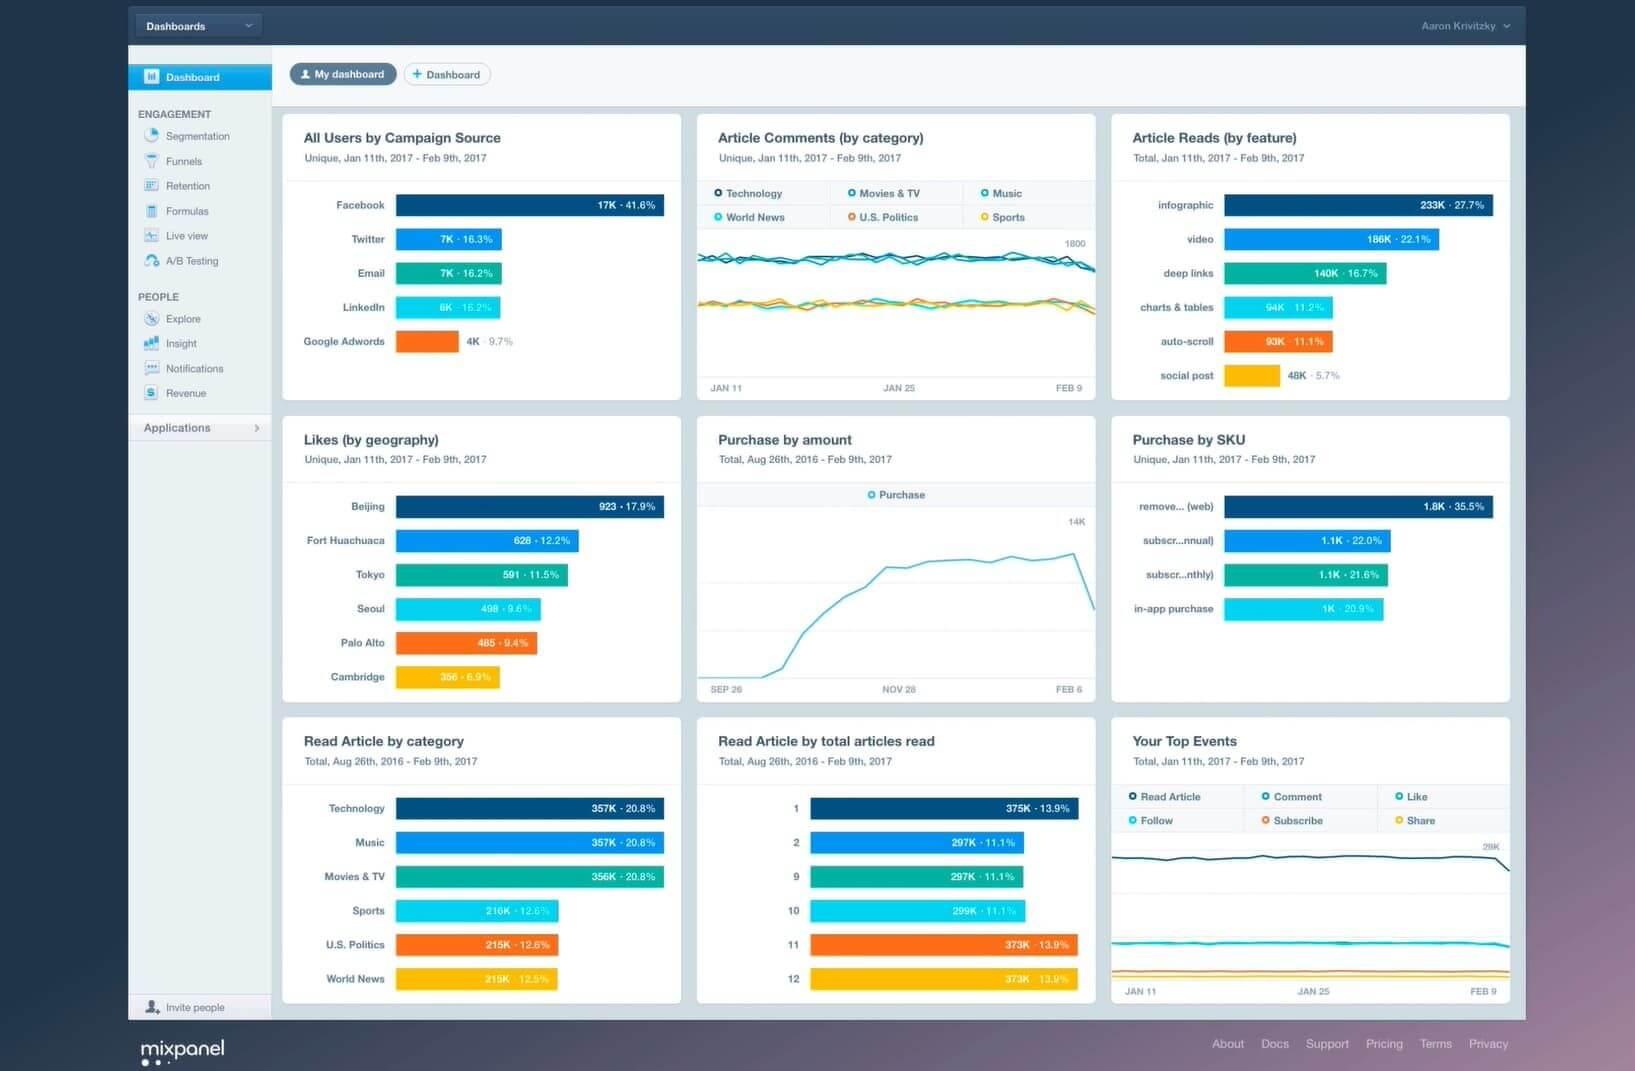Click the Formulas icon

coord(152,211)
